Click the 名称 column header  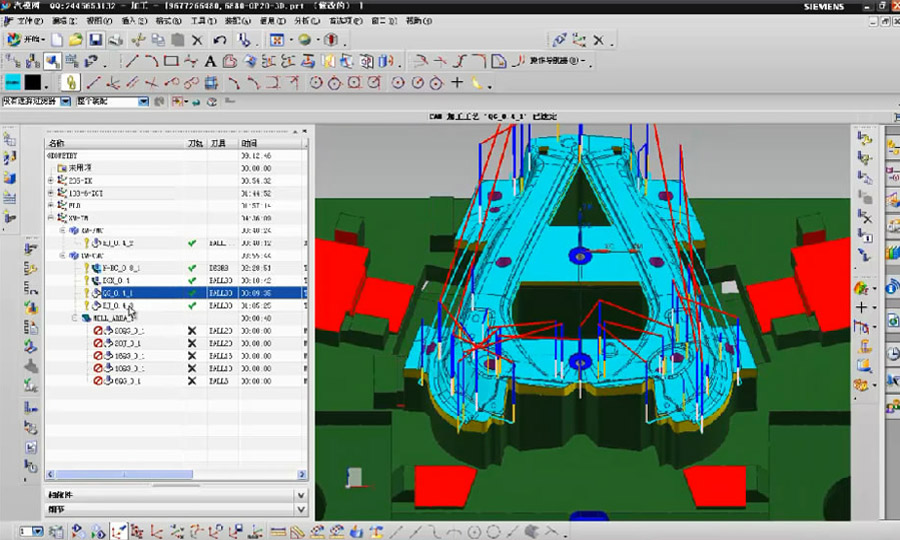click(57, 144)
